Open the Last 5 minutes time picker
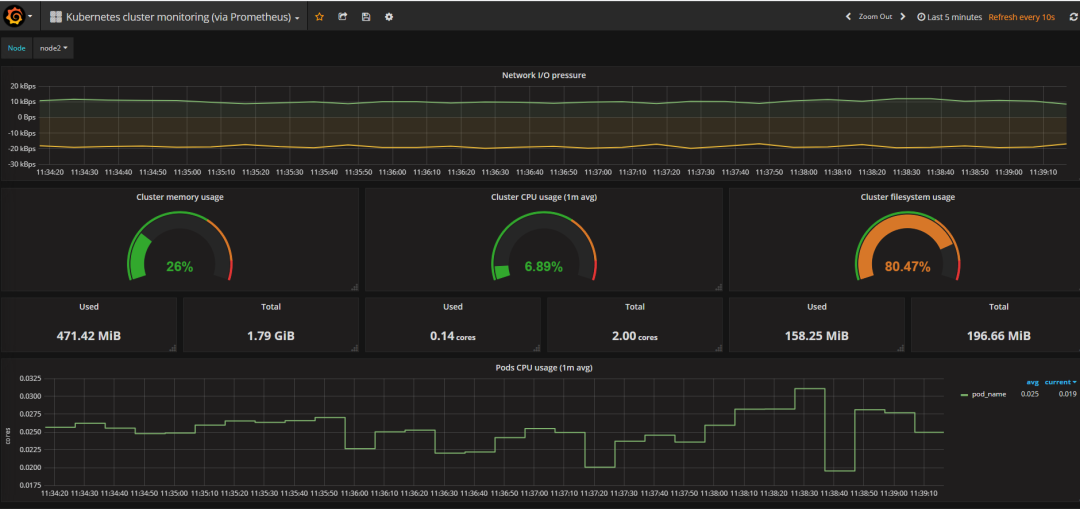Viewport: 1080px width, 509px height. tap(949, 17)
